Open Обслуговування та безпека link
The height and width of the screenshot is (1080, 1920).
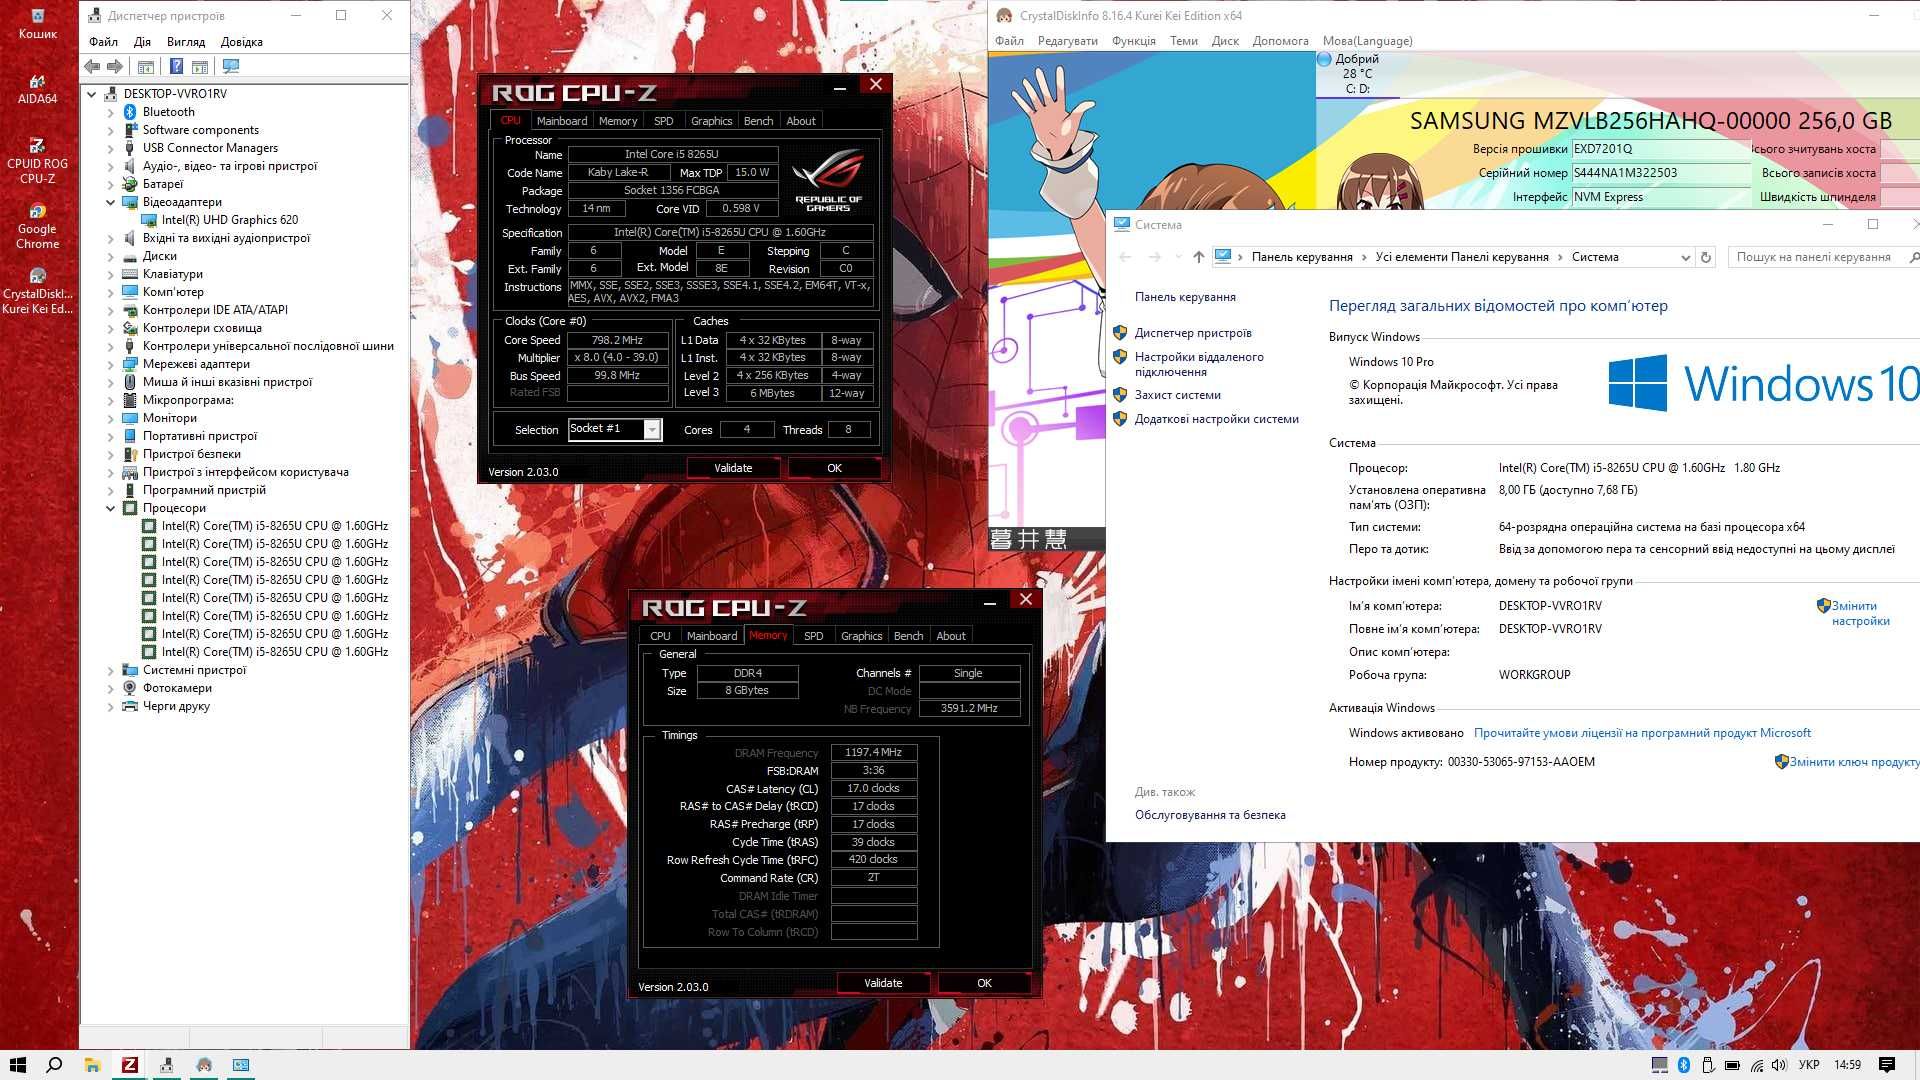click(1210, 815)
